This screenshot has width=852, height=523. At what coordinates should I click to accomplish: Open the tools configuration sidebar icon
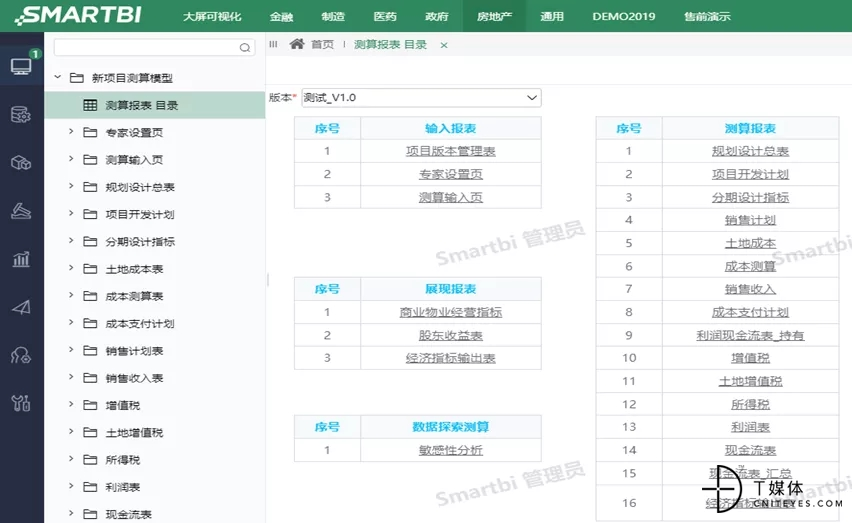[x=21, y=403]
